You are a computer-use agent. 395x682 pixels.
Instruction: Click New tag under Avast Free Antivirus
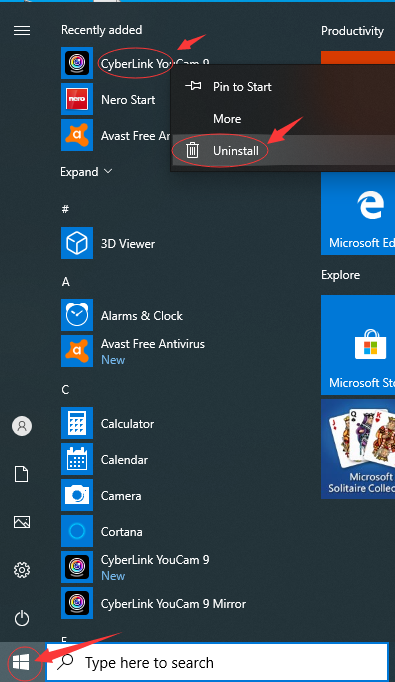click(113, 360)
